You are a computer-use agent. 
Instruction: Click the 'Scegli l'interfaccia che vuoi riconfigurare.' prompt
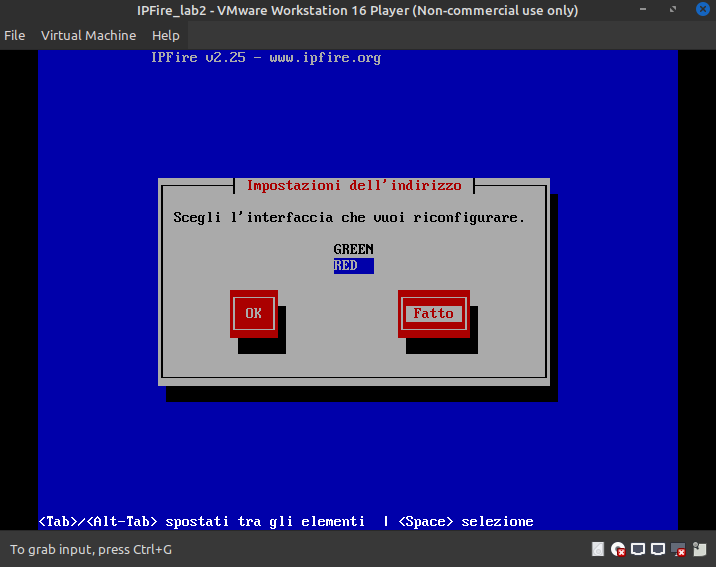pyautogui.click(x=349, y=218)
